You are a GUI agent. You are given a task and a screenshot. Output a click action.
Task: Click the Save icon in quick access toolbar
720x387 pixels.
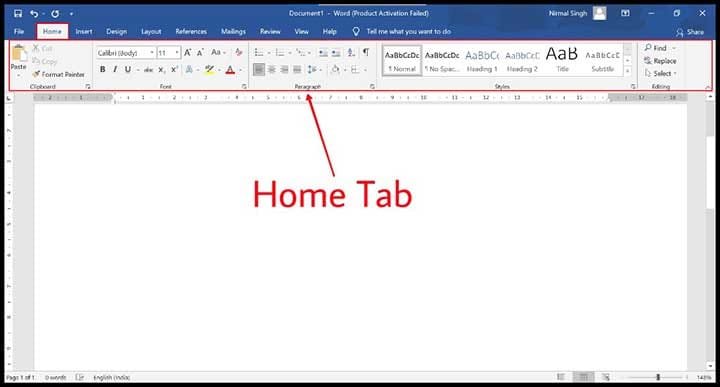coord(17,13)
